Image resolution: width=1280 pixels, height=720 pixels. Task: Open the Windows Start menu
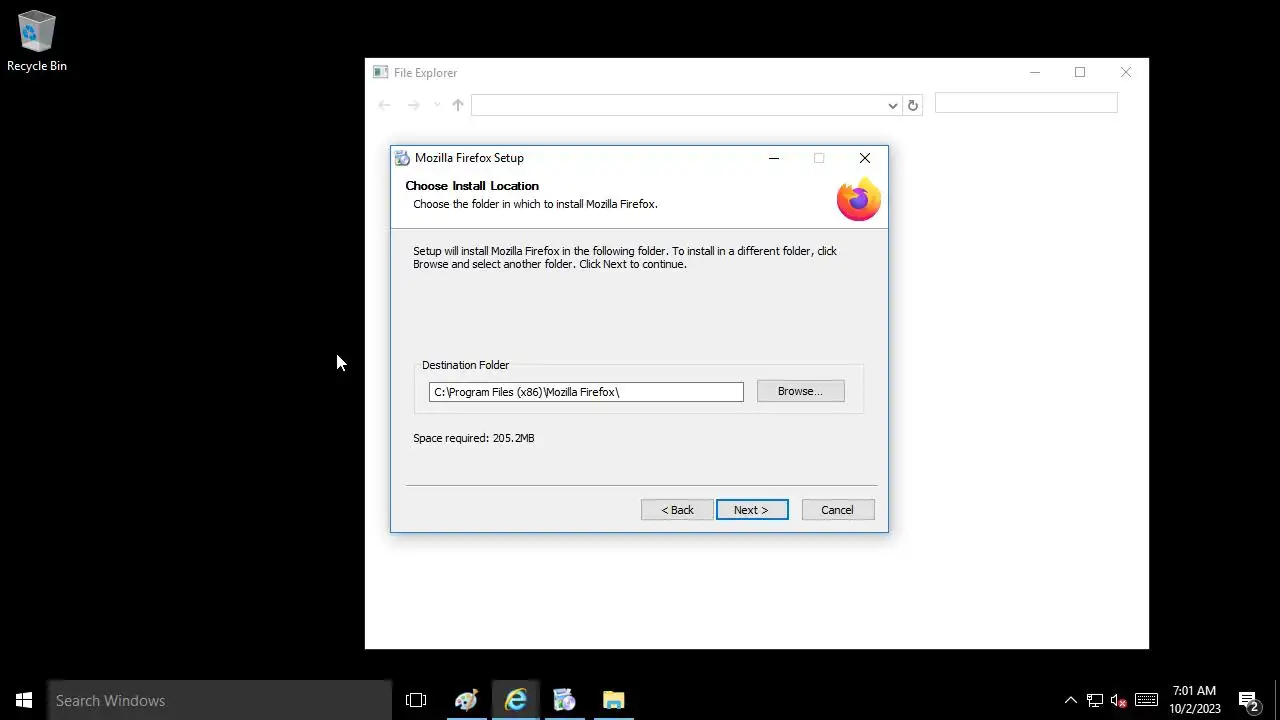coord(24,700)
